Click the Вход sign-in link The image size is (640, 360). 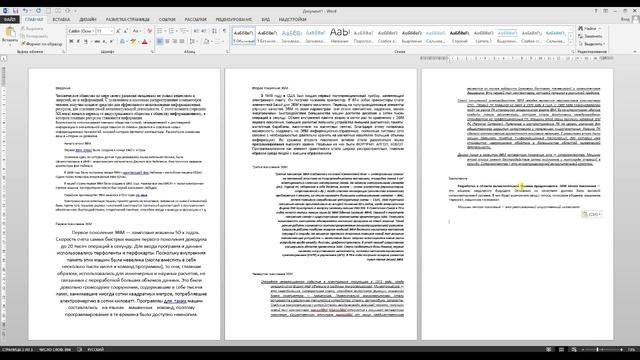point(625,20)
